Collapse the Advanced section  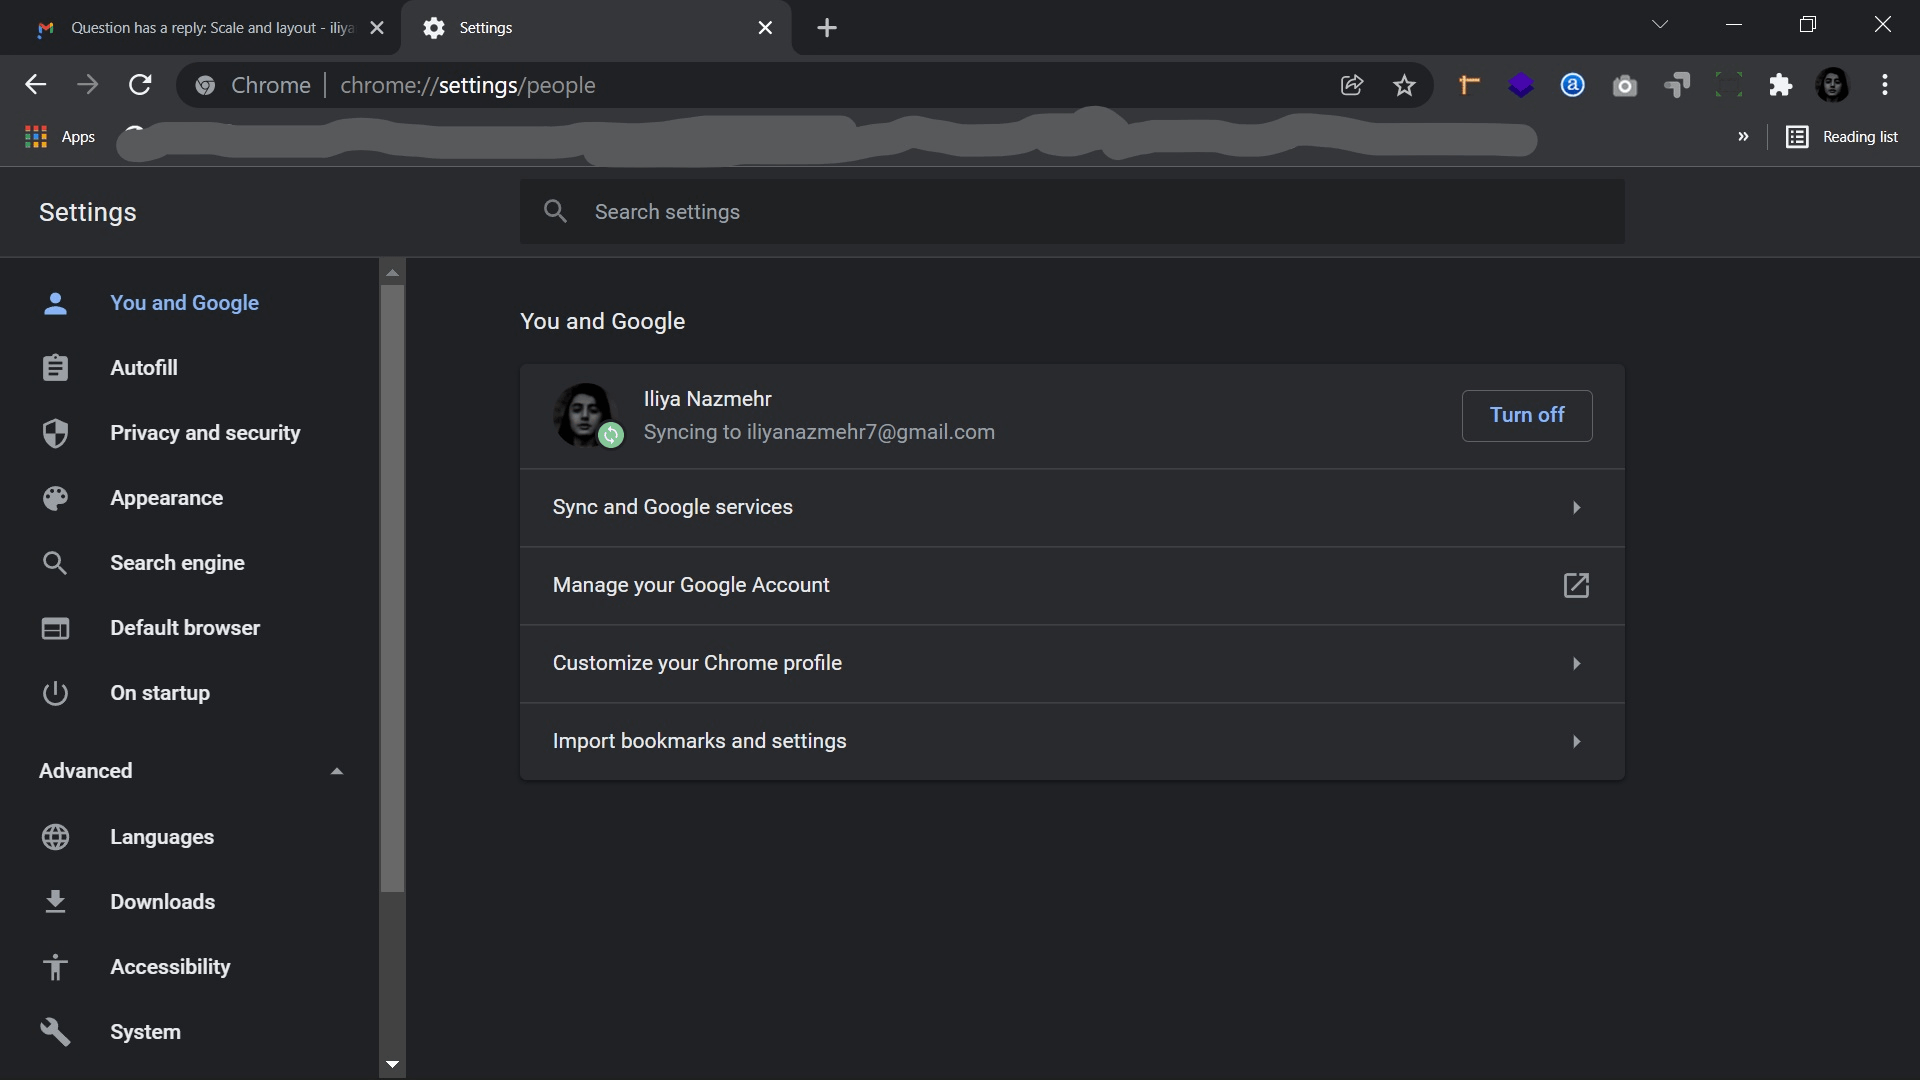coord(336,771)
